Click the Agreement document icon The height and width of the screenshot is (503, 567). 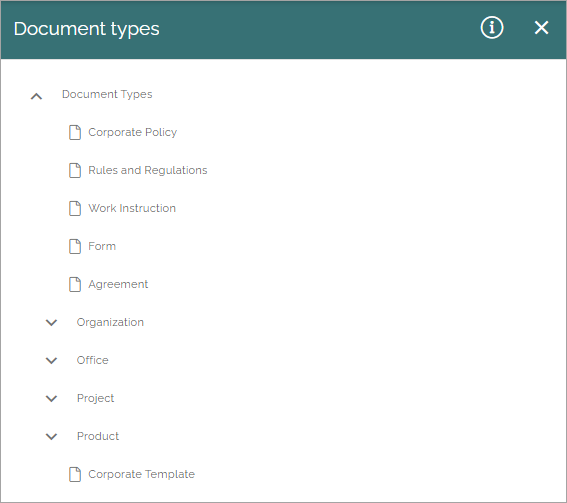(75, 284)
